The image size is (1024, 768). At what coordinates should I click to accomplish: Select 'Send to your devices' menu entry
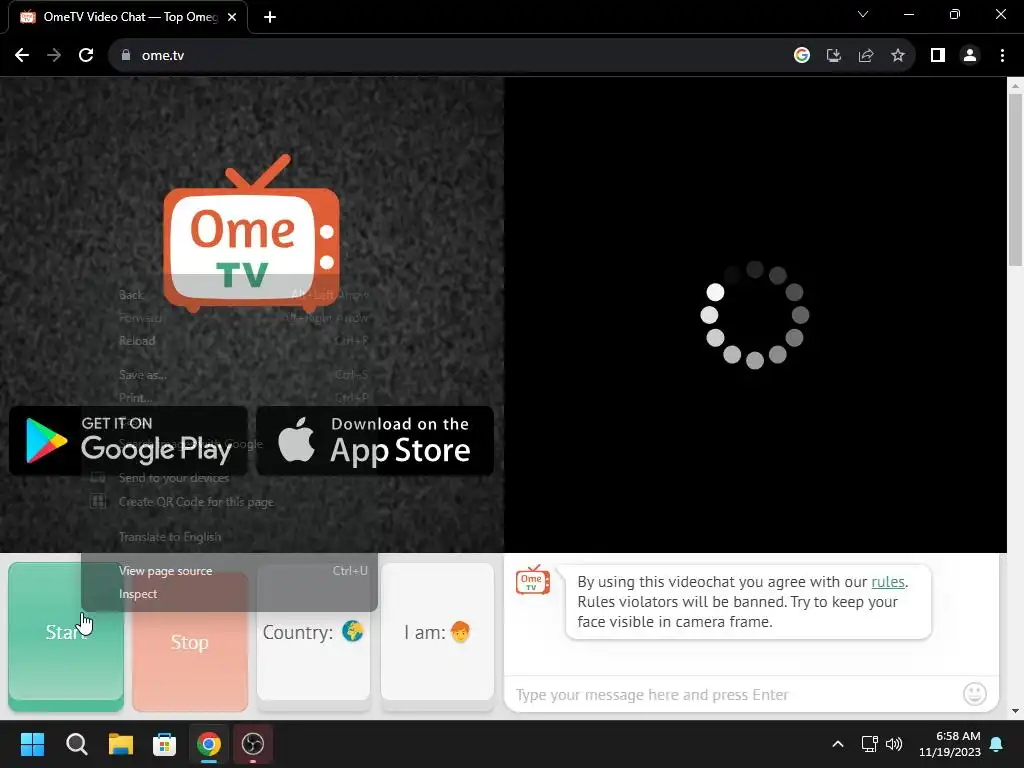tap(229, 478)
